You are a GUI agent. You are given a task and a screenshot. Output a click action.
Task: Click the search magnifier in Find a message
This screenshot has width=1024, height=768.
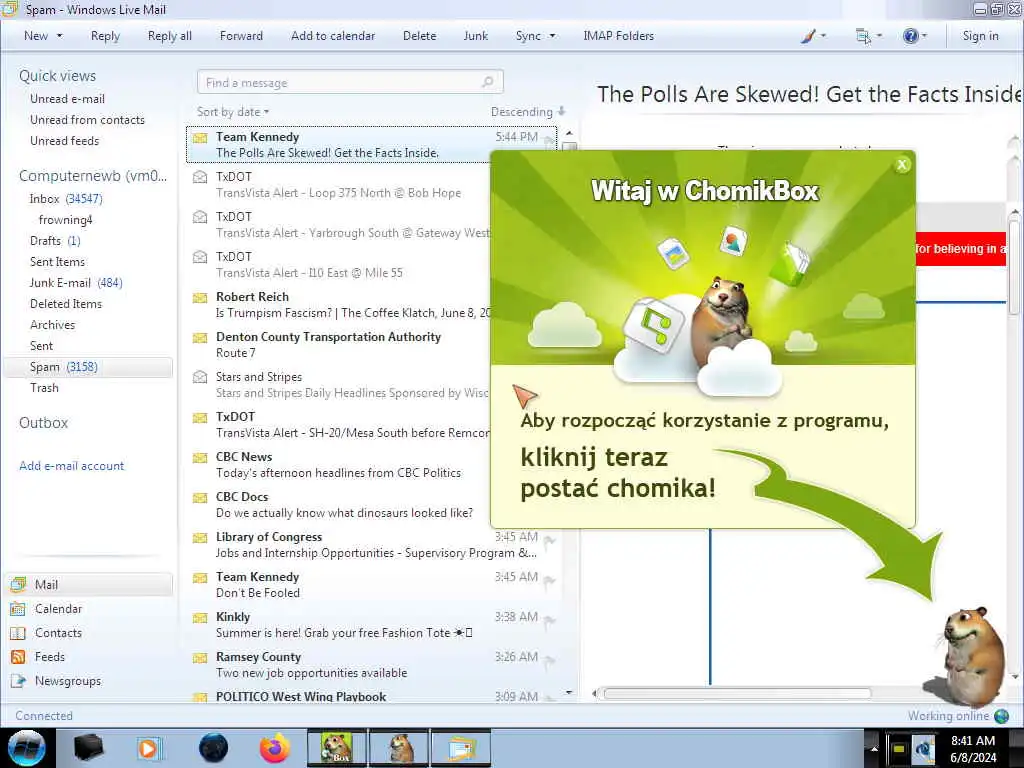[x=487, y=82]
